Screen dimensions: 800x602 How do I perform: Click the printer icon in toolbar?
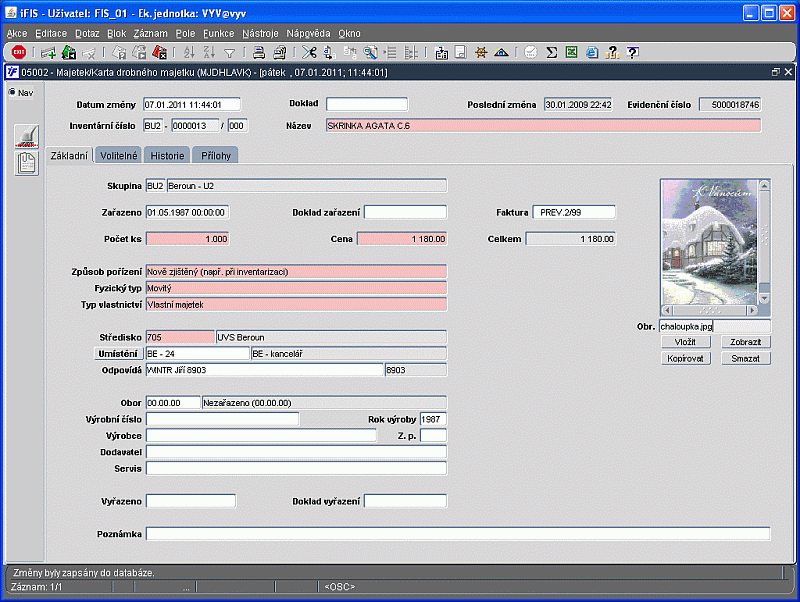click(x=258, y=52)
